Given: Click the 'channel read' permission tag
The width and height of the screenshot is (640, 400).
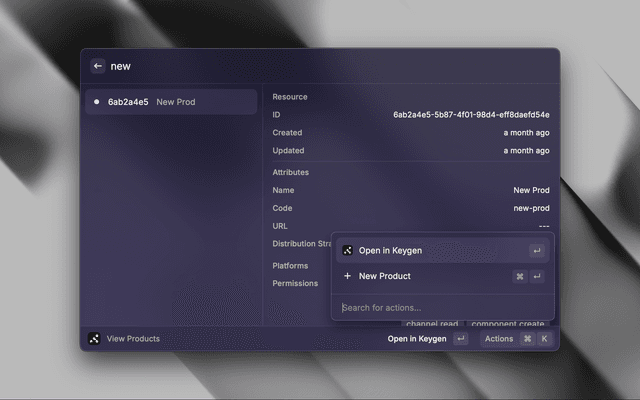Looking at the screenshot, I should pos(432,324).
